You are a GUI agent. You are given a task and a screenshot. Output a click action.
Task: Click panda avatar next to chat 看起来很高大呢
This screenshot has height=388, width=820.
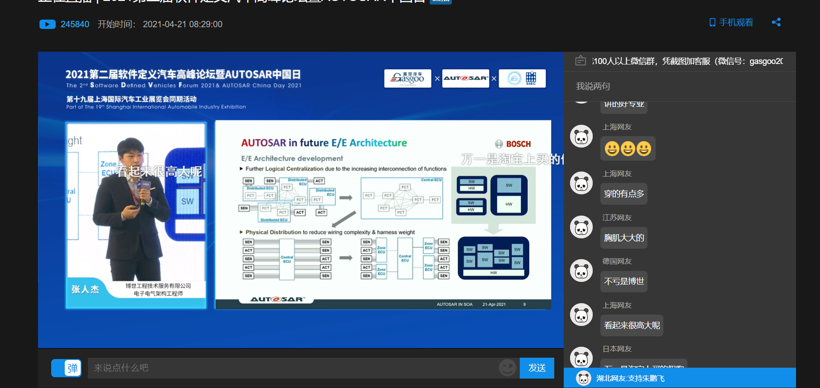pyautogui.click(x=581, y=314)
